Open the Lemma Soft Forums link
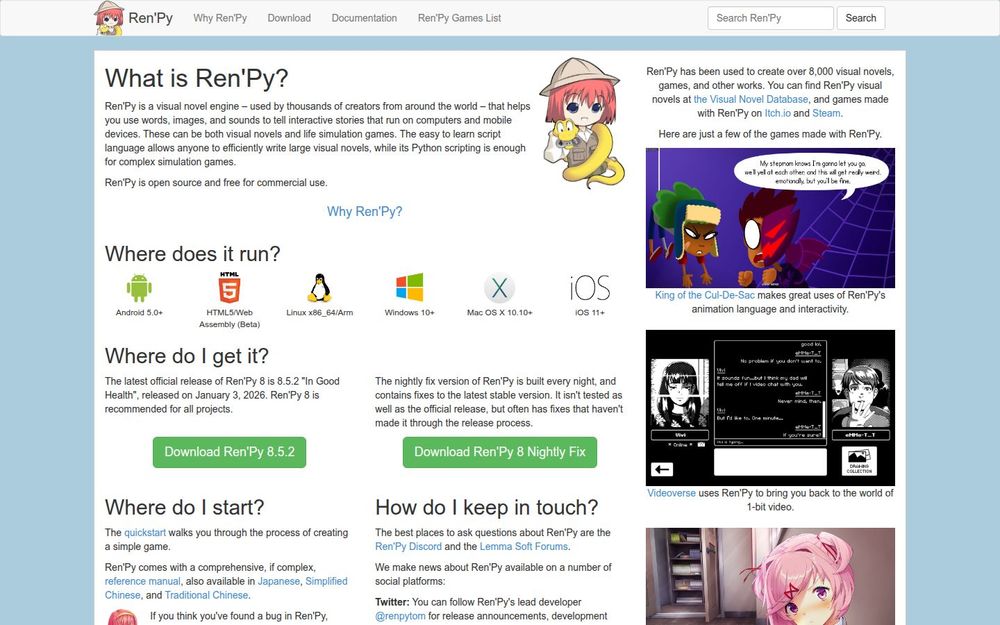This screenshot has width=1000, height=625. click(x=524, y=547)
